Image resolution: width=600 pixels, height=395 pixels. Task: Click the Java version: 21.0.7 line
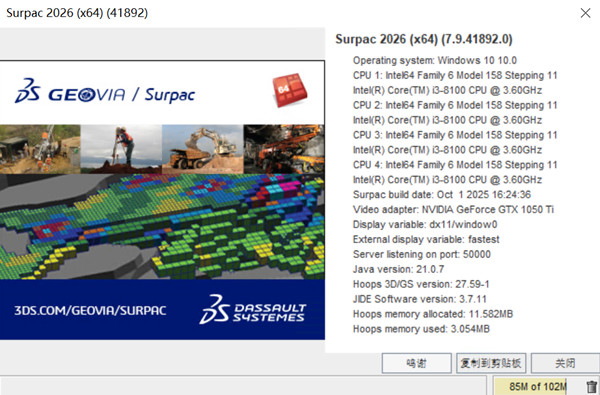pos(398,269)
